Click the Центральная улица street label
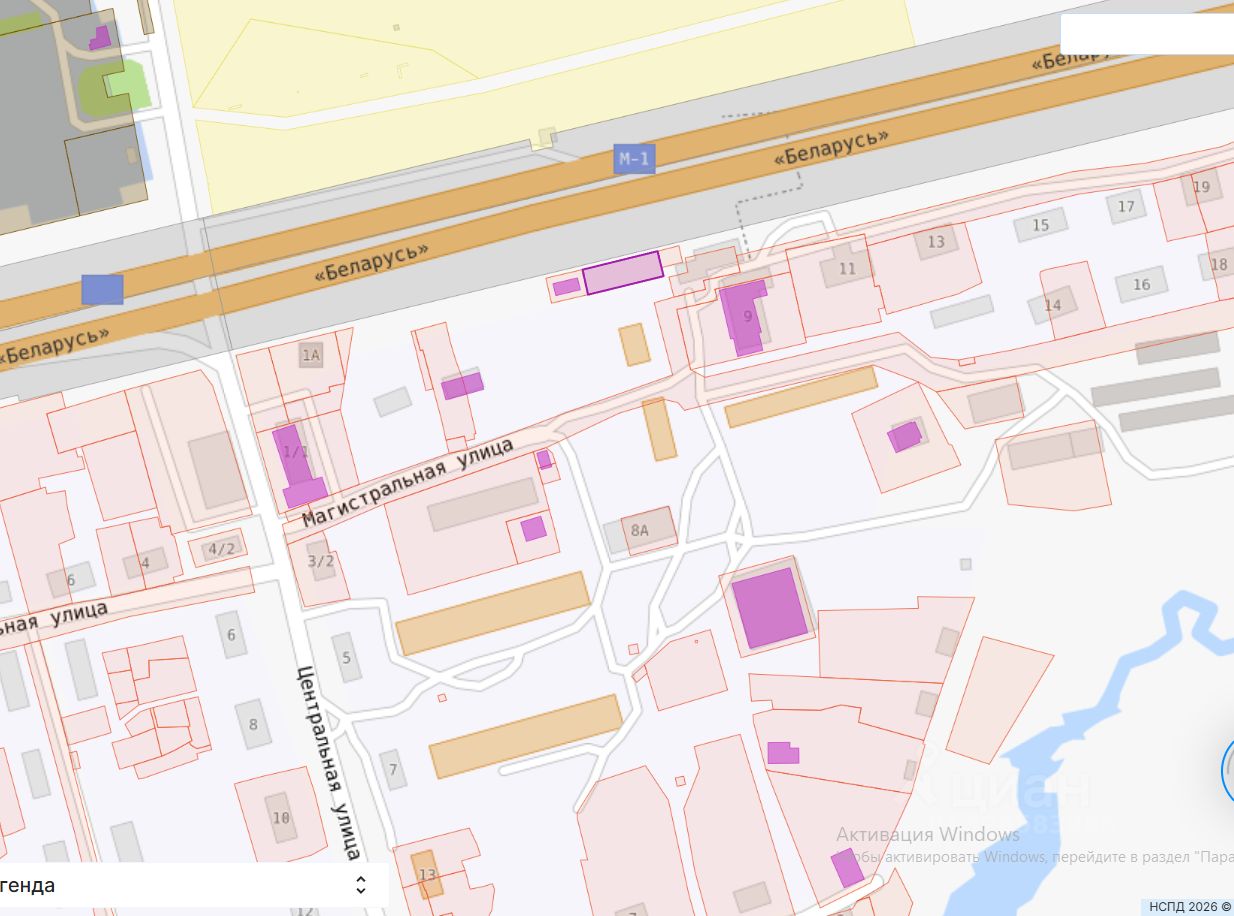 (329, 762)
